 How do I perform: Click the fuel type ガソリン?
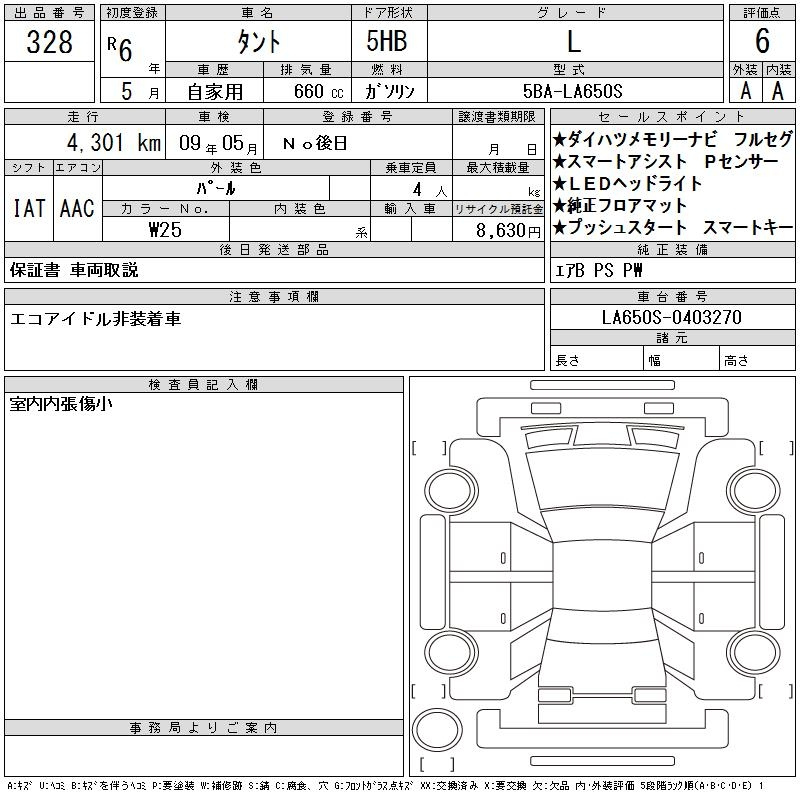pyautogui.click(x=389, y=91)
